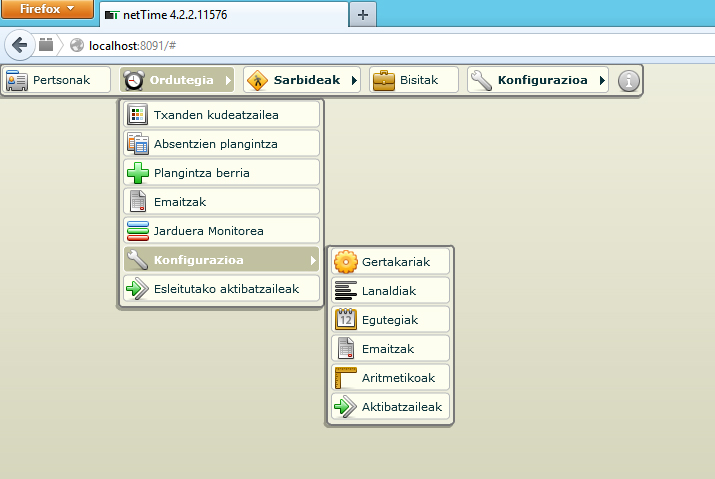This screenshot has height=479, width=715.
Task: Click the Sarbideak pedestrian sign icon
Action: [x=257, y=80]
